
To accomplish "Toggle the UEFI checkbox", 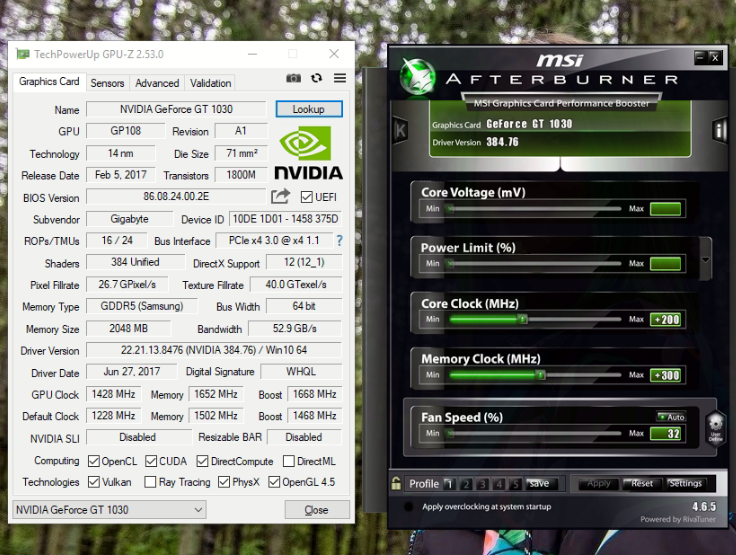I will pyautogui.click(x=307, y=197).
